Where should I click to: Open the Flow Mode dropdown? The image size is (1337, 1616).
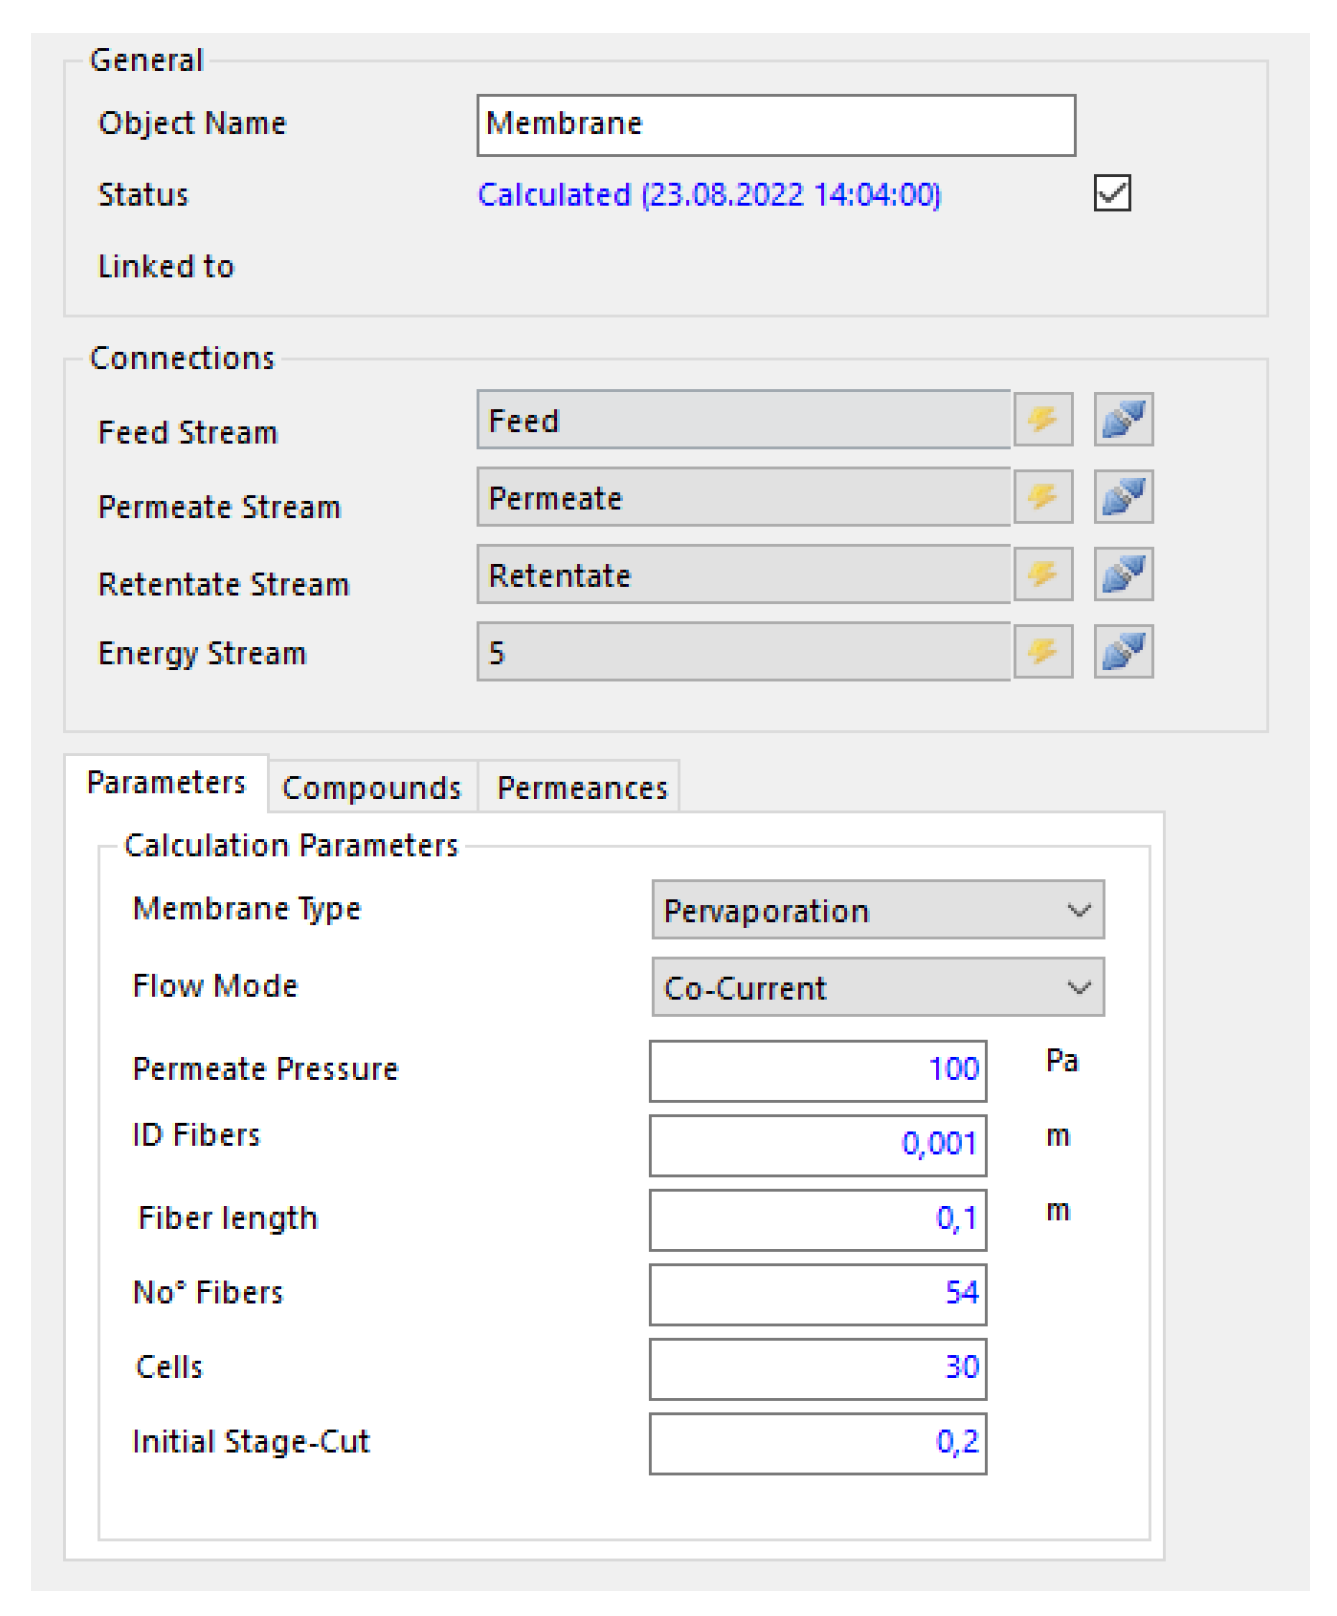(877, 988)
